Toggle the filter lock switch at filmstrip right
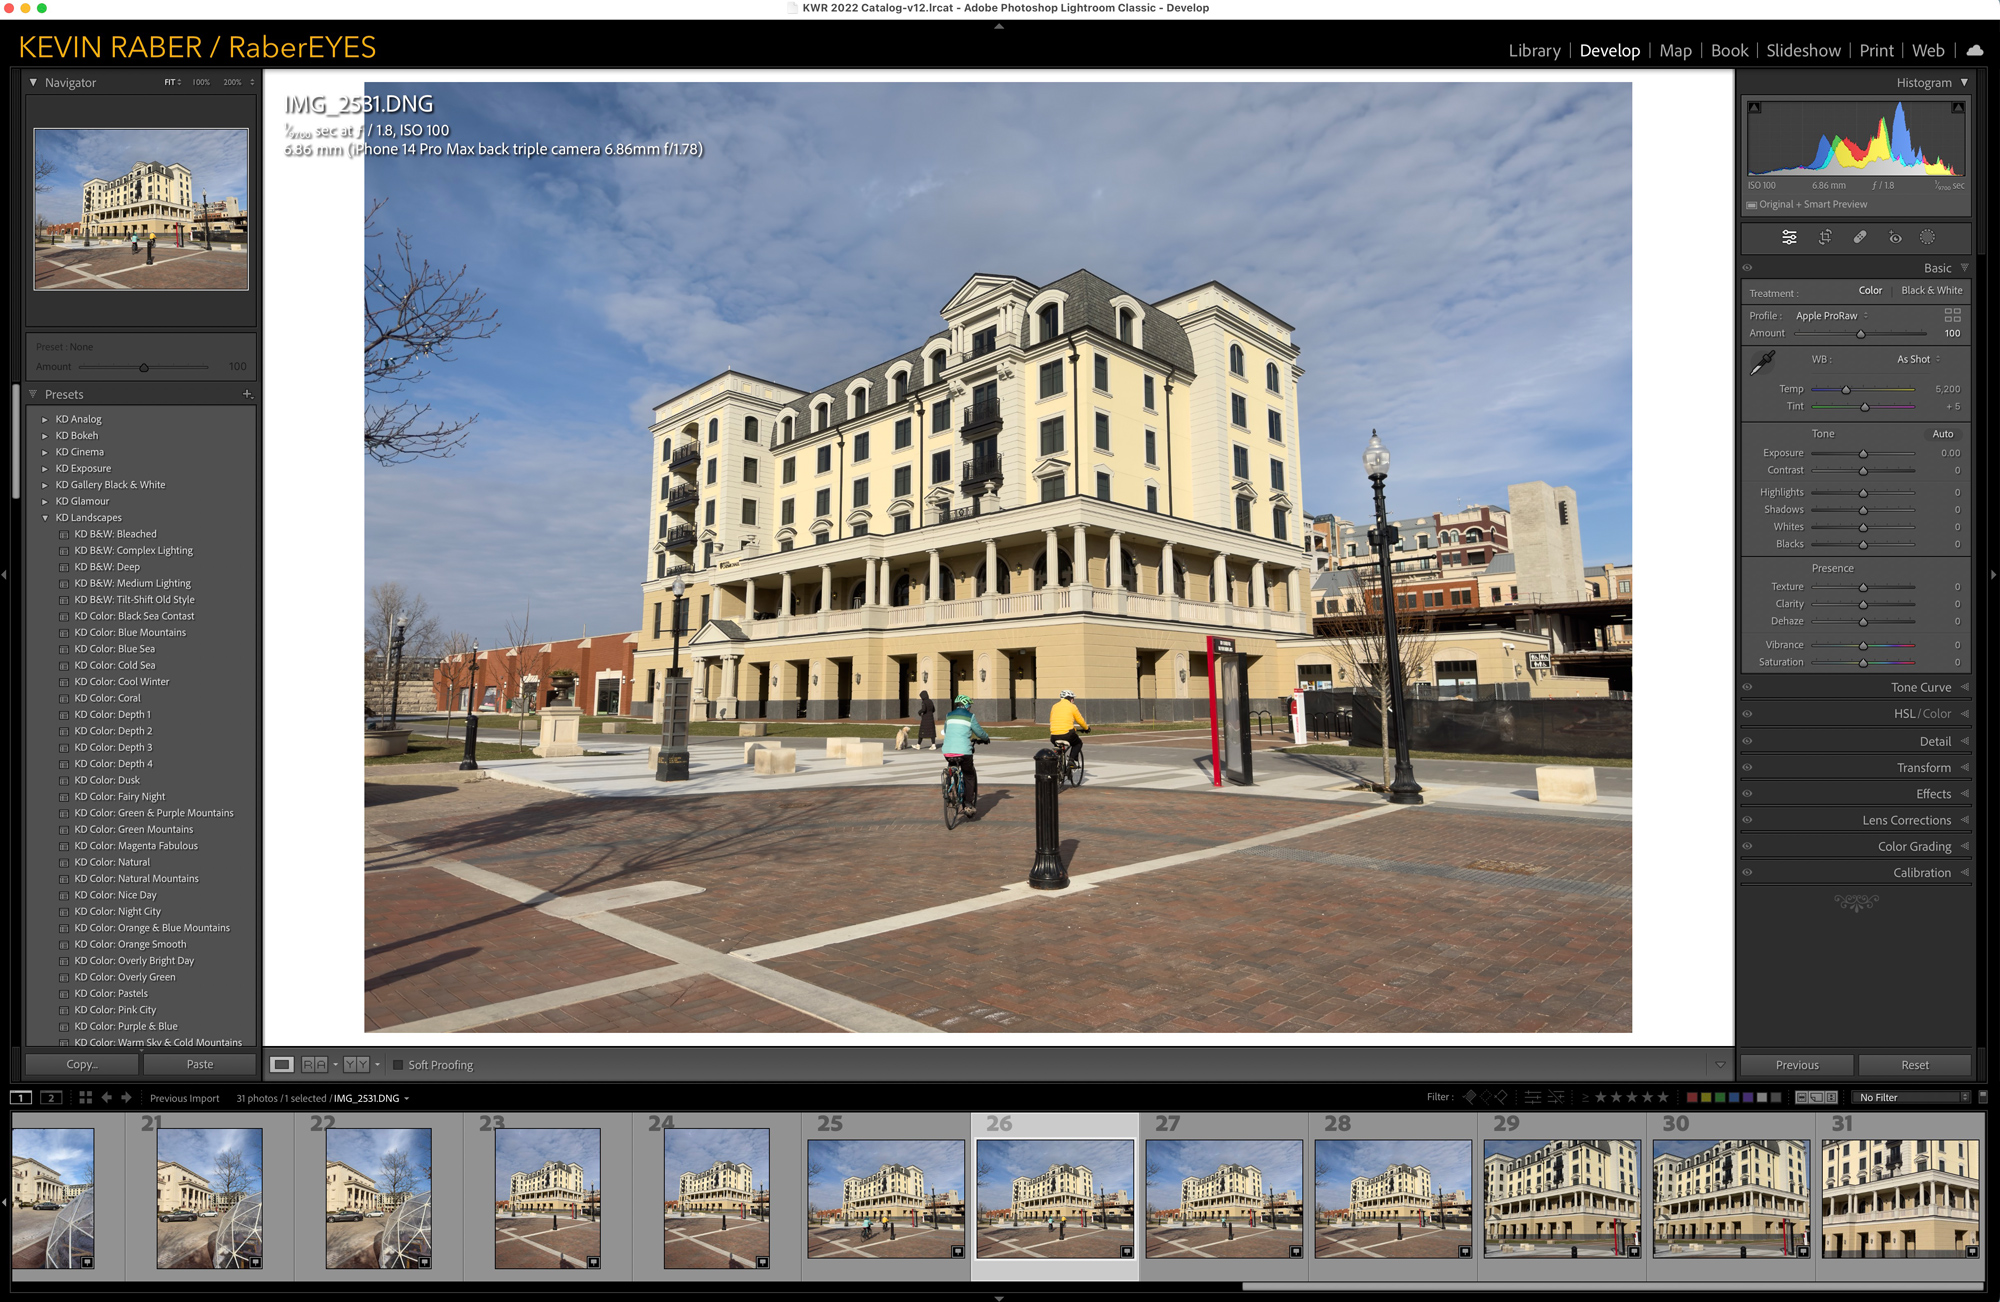 (1983, 1097)
